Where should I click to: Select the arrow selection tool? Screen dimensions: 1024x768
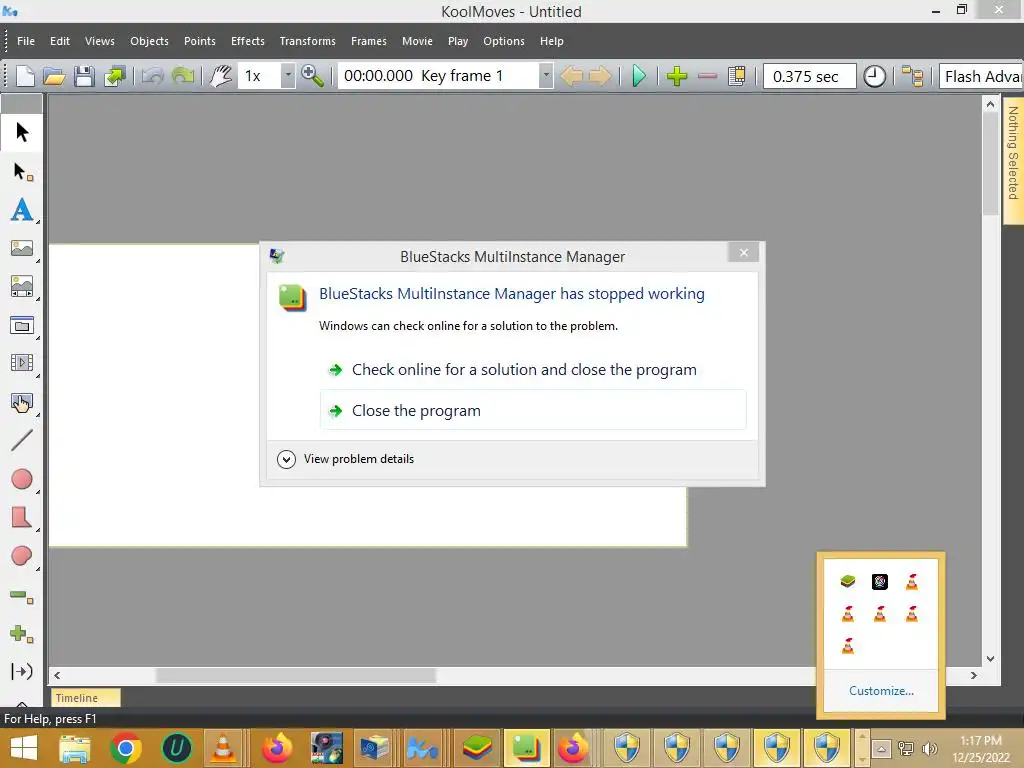coord(22,133)
